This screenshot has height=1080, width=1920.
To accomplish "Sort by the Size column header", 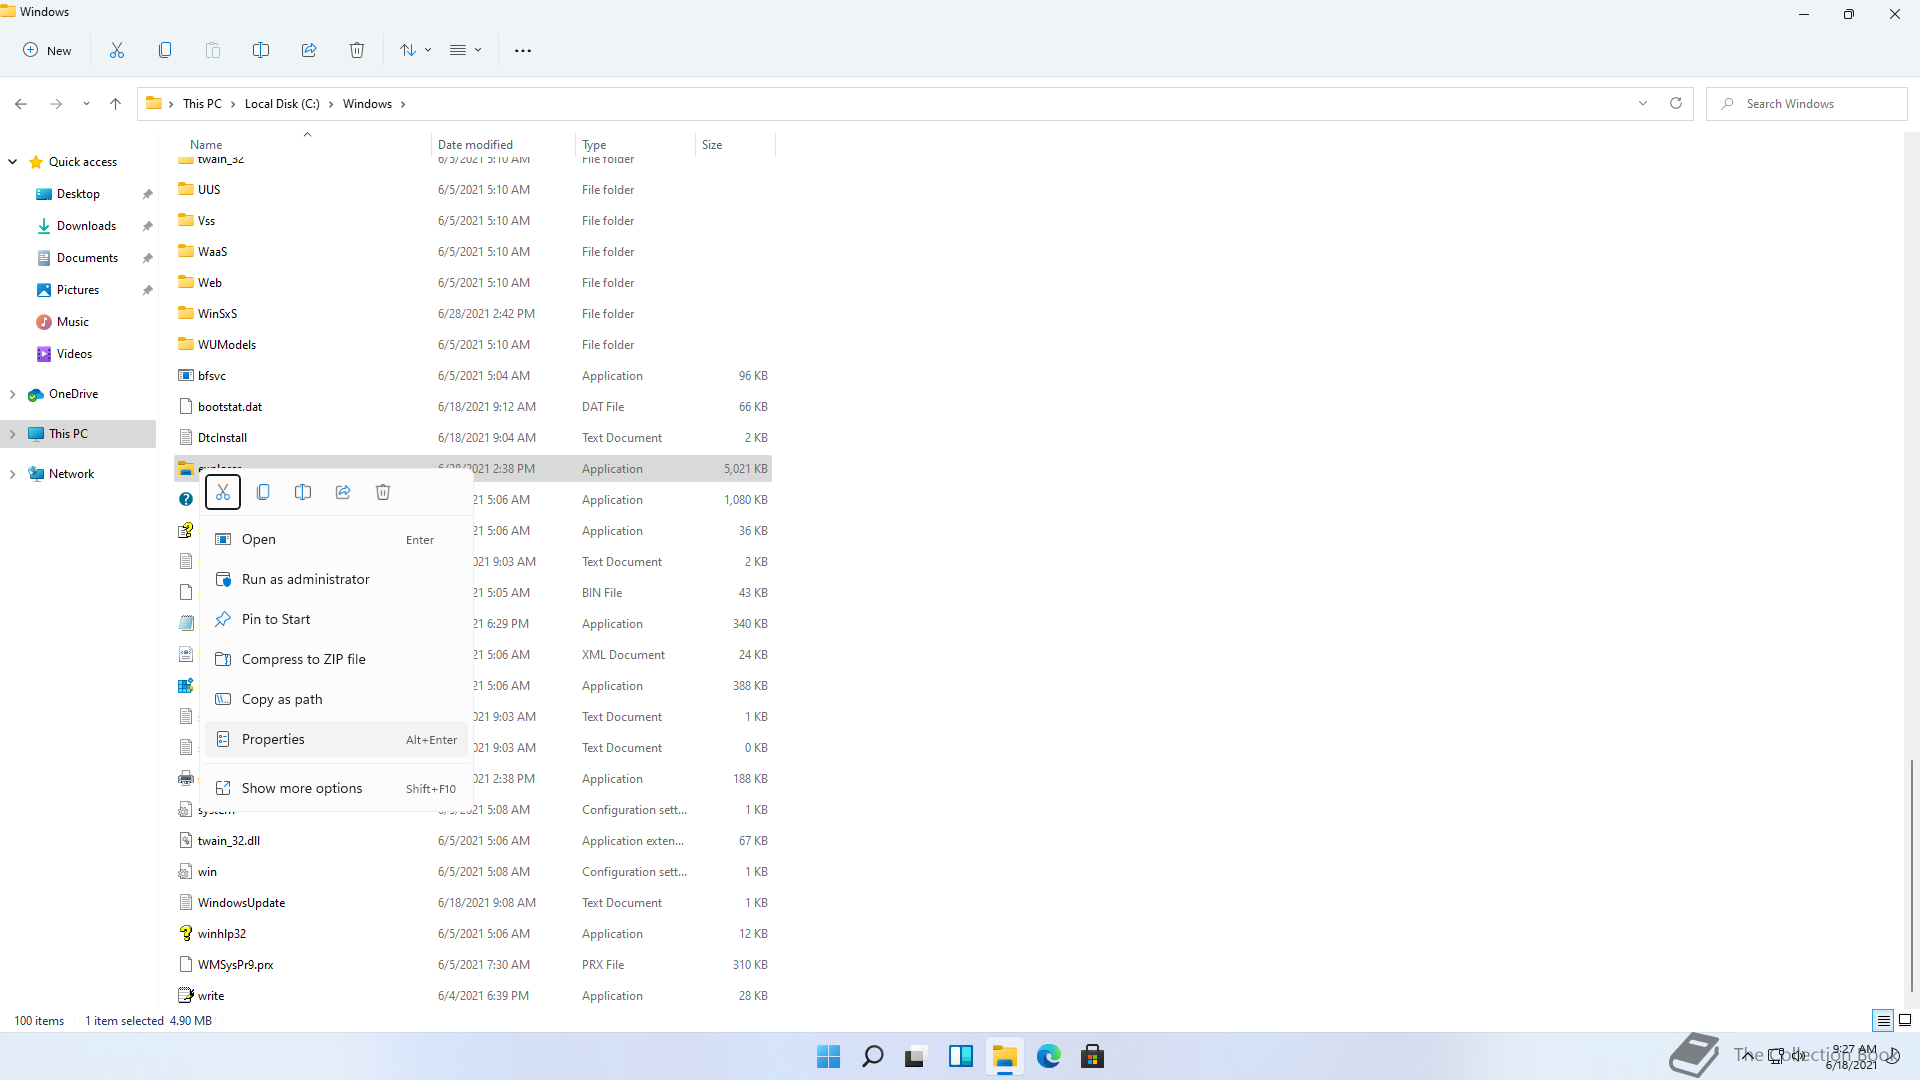I will click(x=735, y=145).
